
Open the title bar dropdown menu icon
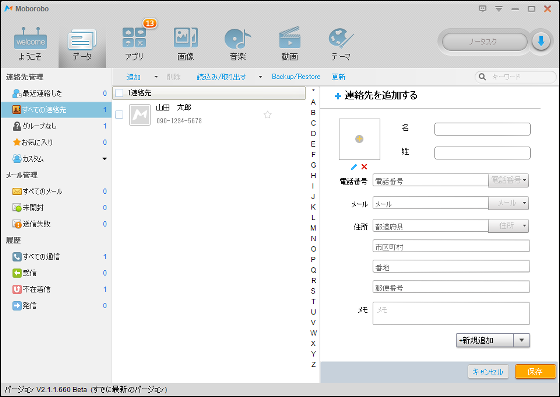pyautogui.click(x=499, y=9)
